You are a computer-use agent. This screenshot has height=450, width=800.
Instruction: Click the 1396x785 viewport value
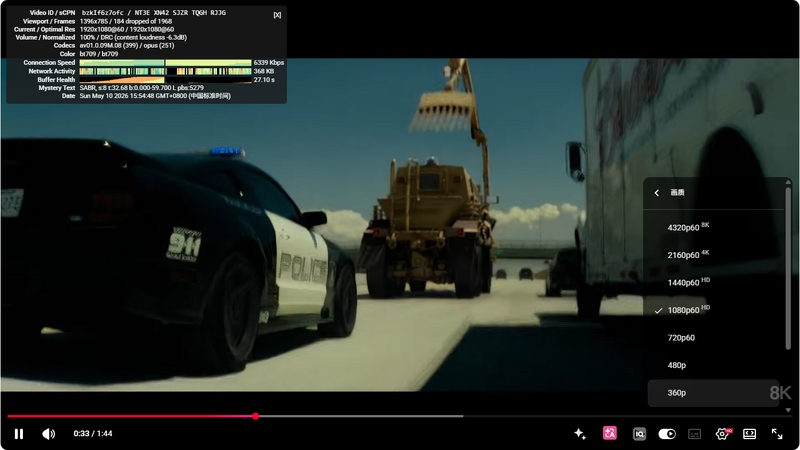point(93,21)
